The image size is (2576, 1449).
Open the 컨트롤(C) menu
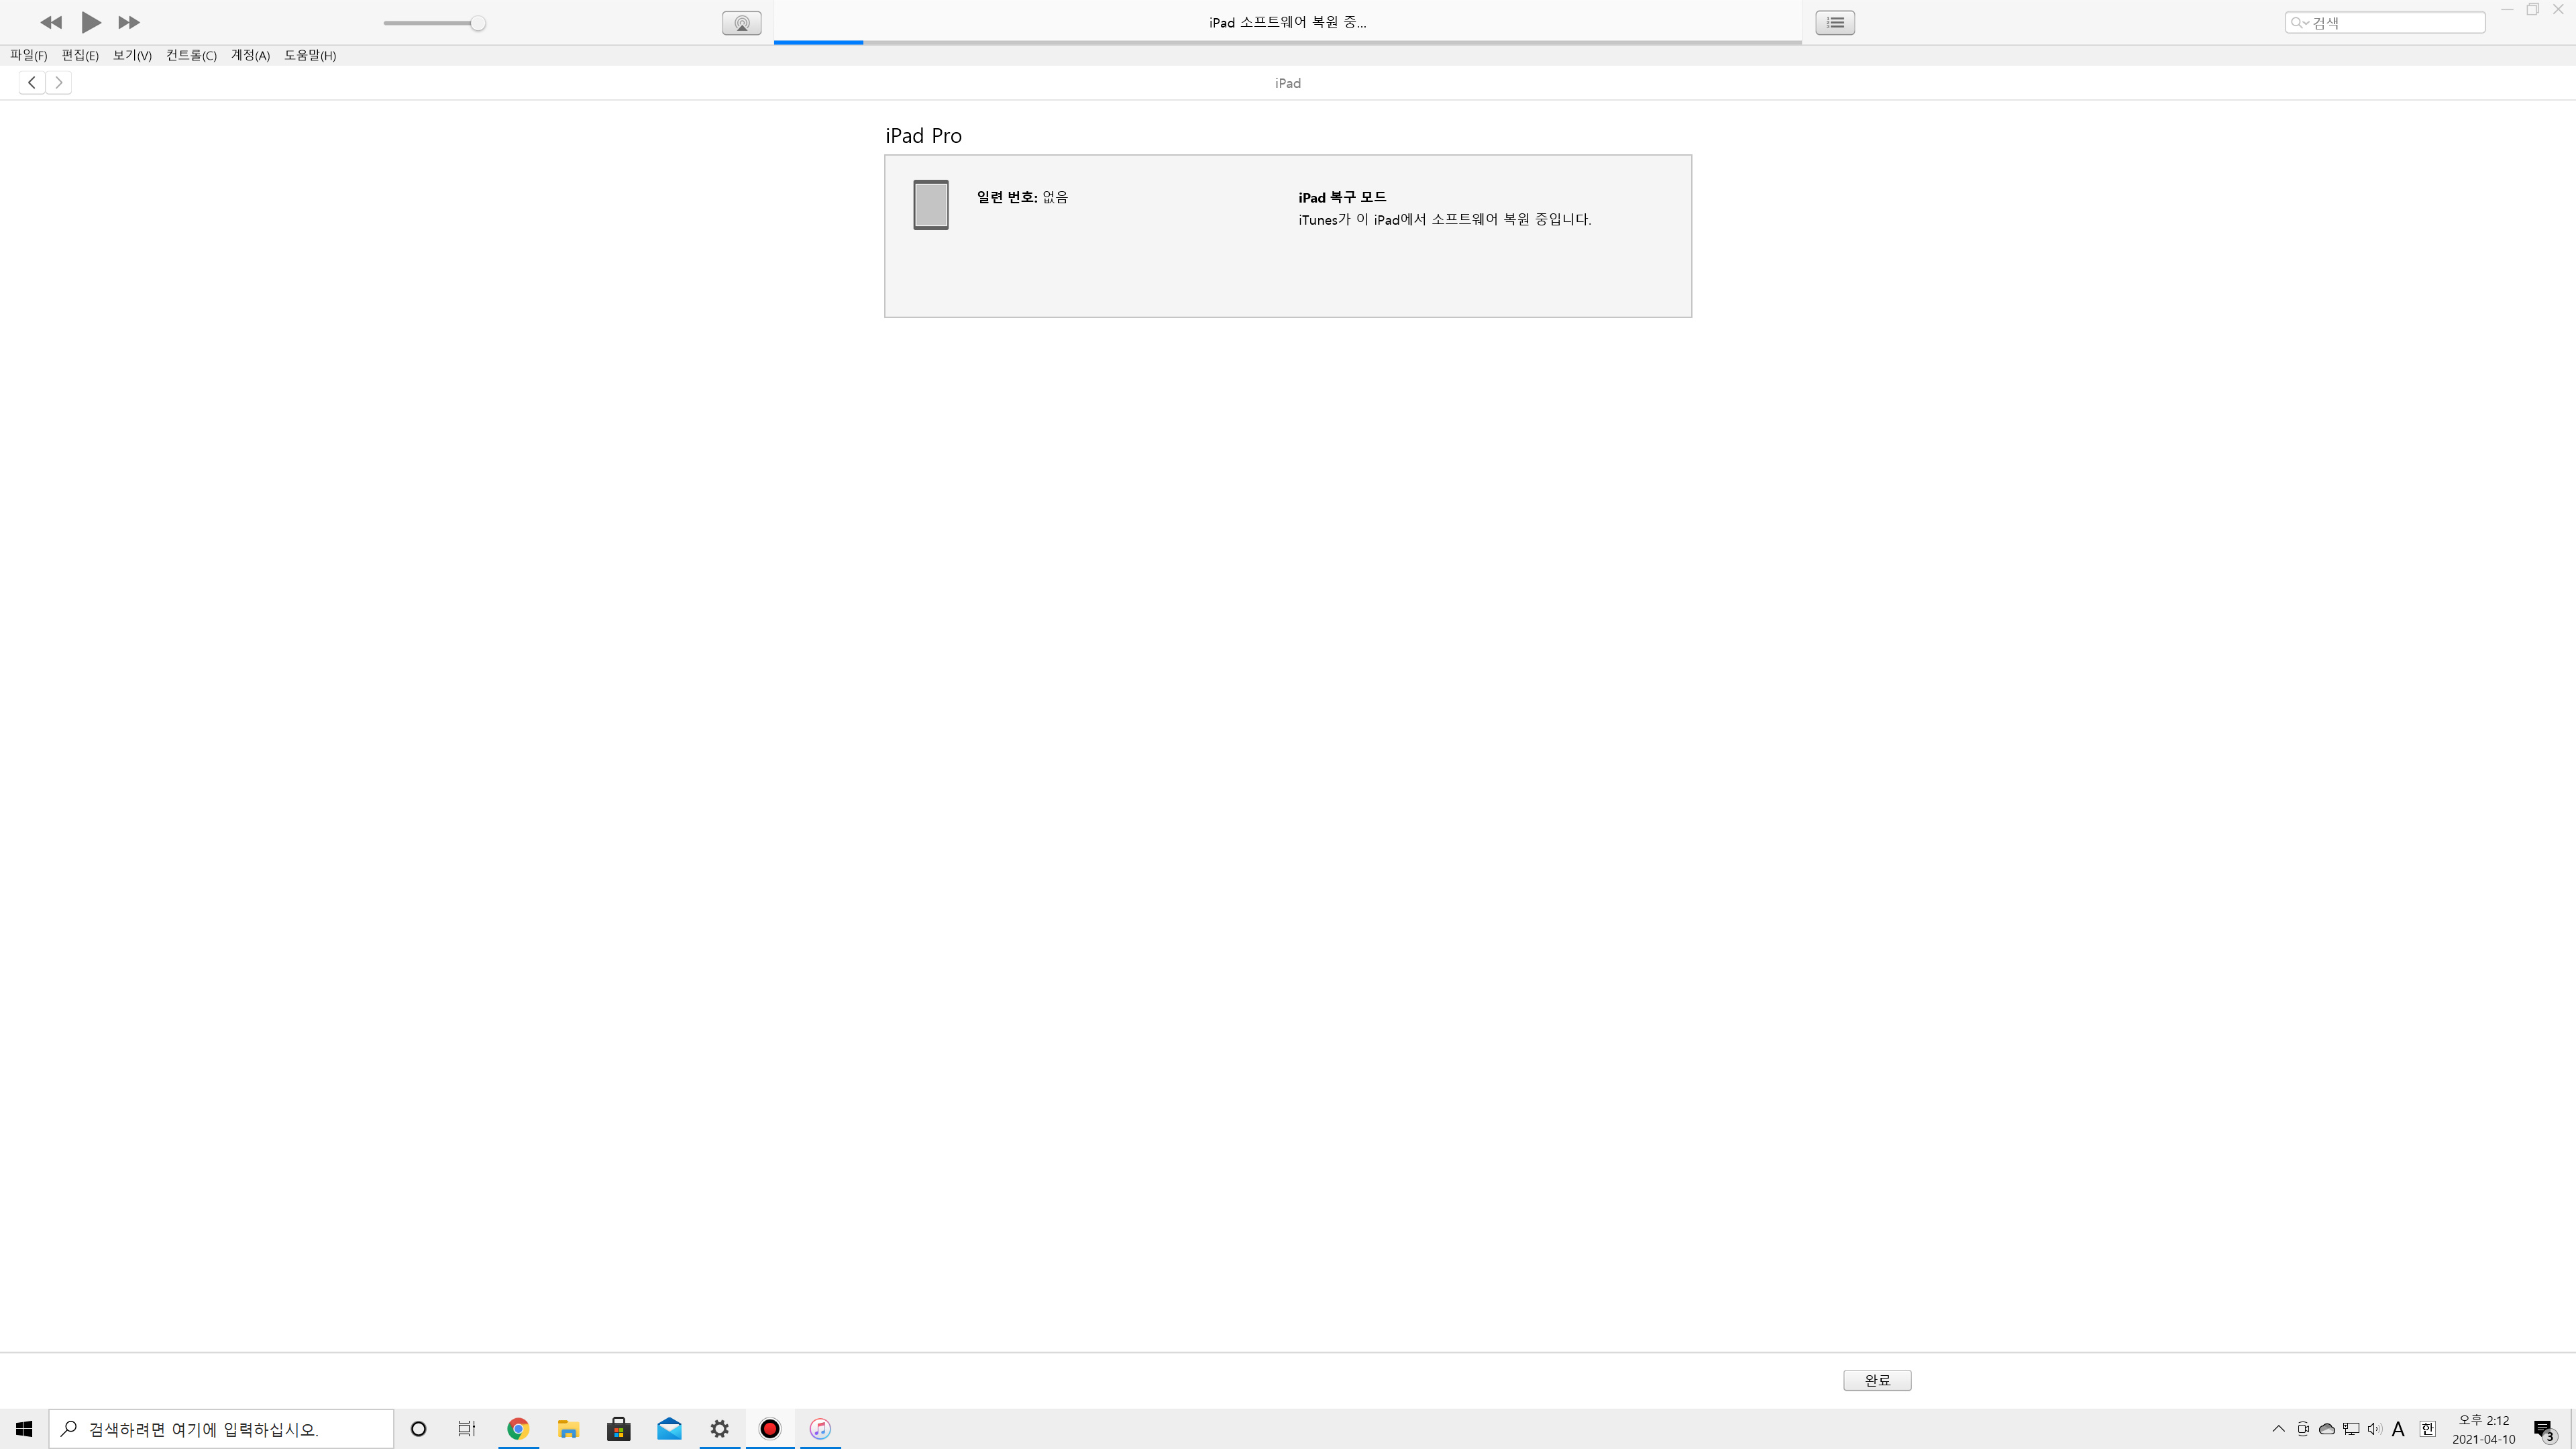click(x=191, y=55)
